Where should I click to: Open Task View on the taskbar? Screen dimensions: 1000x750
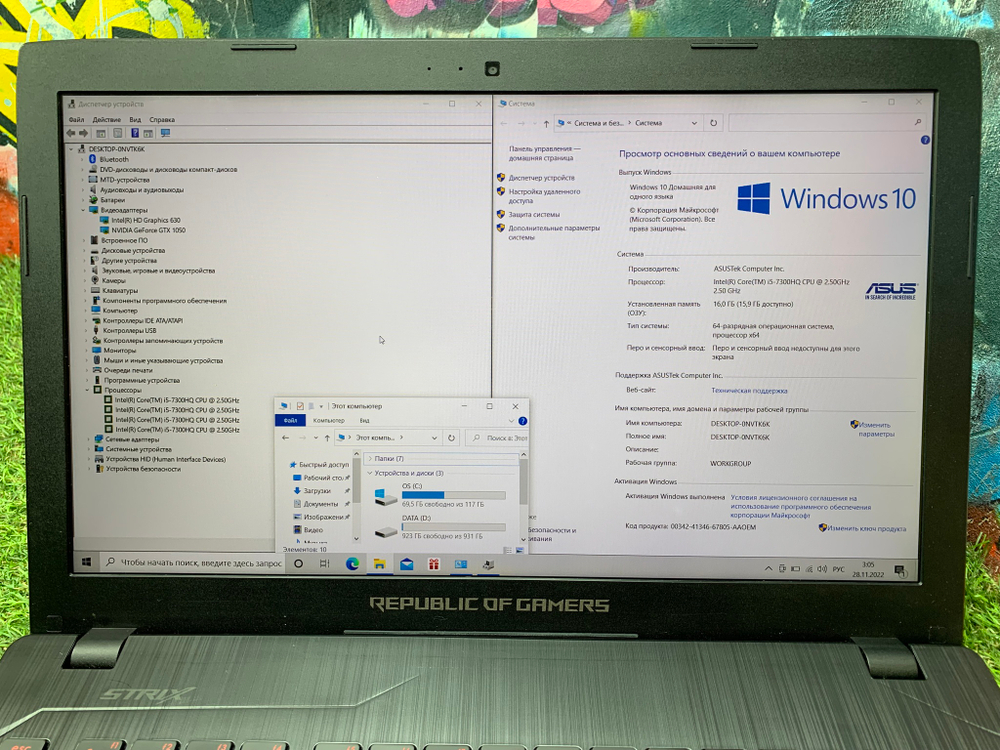[325, 564]
